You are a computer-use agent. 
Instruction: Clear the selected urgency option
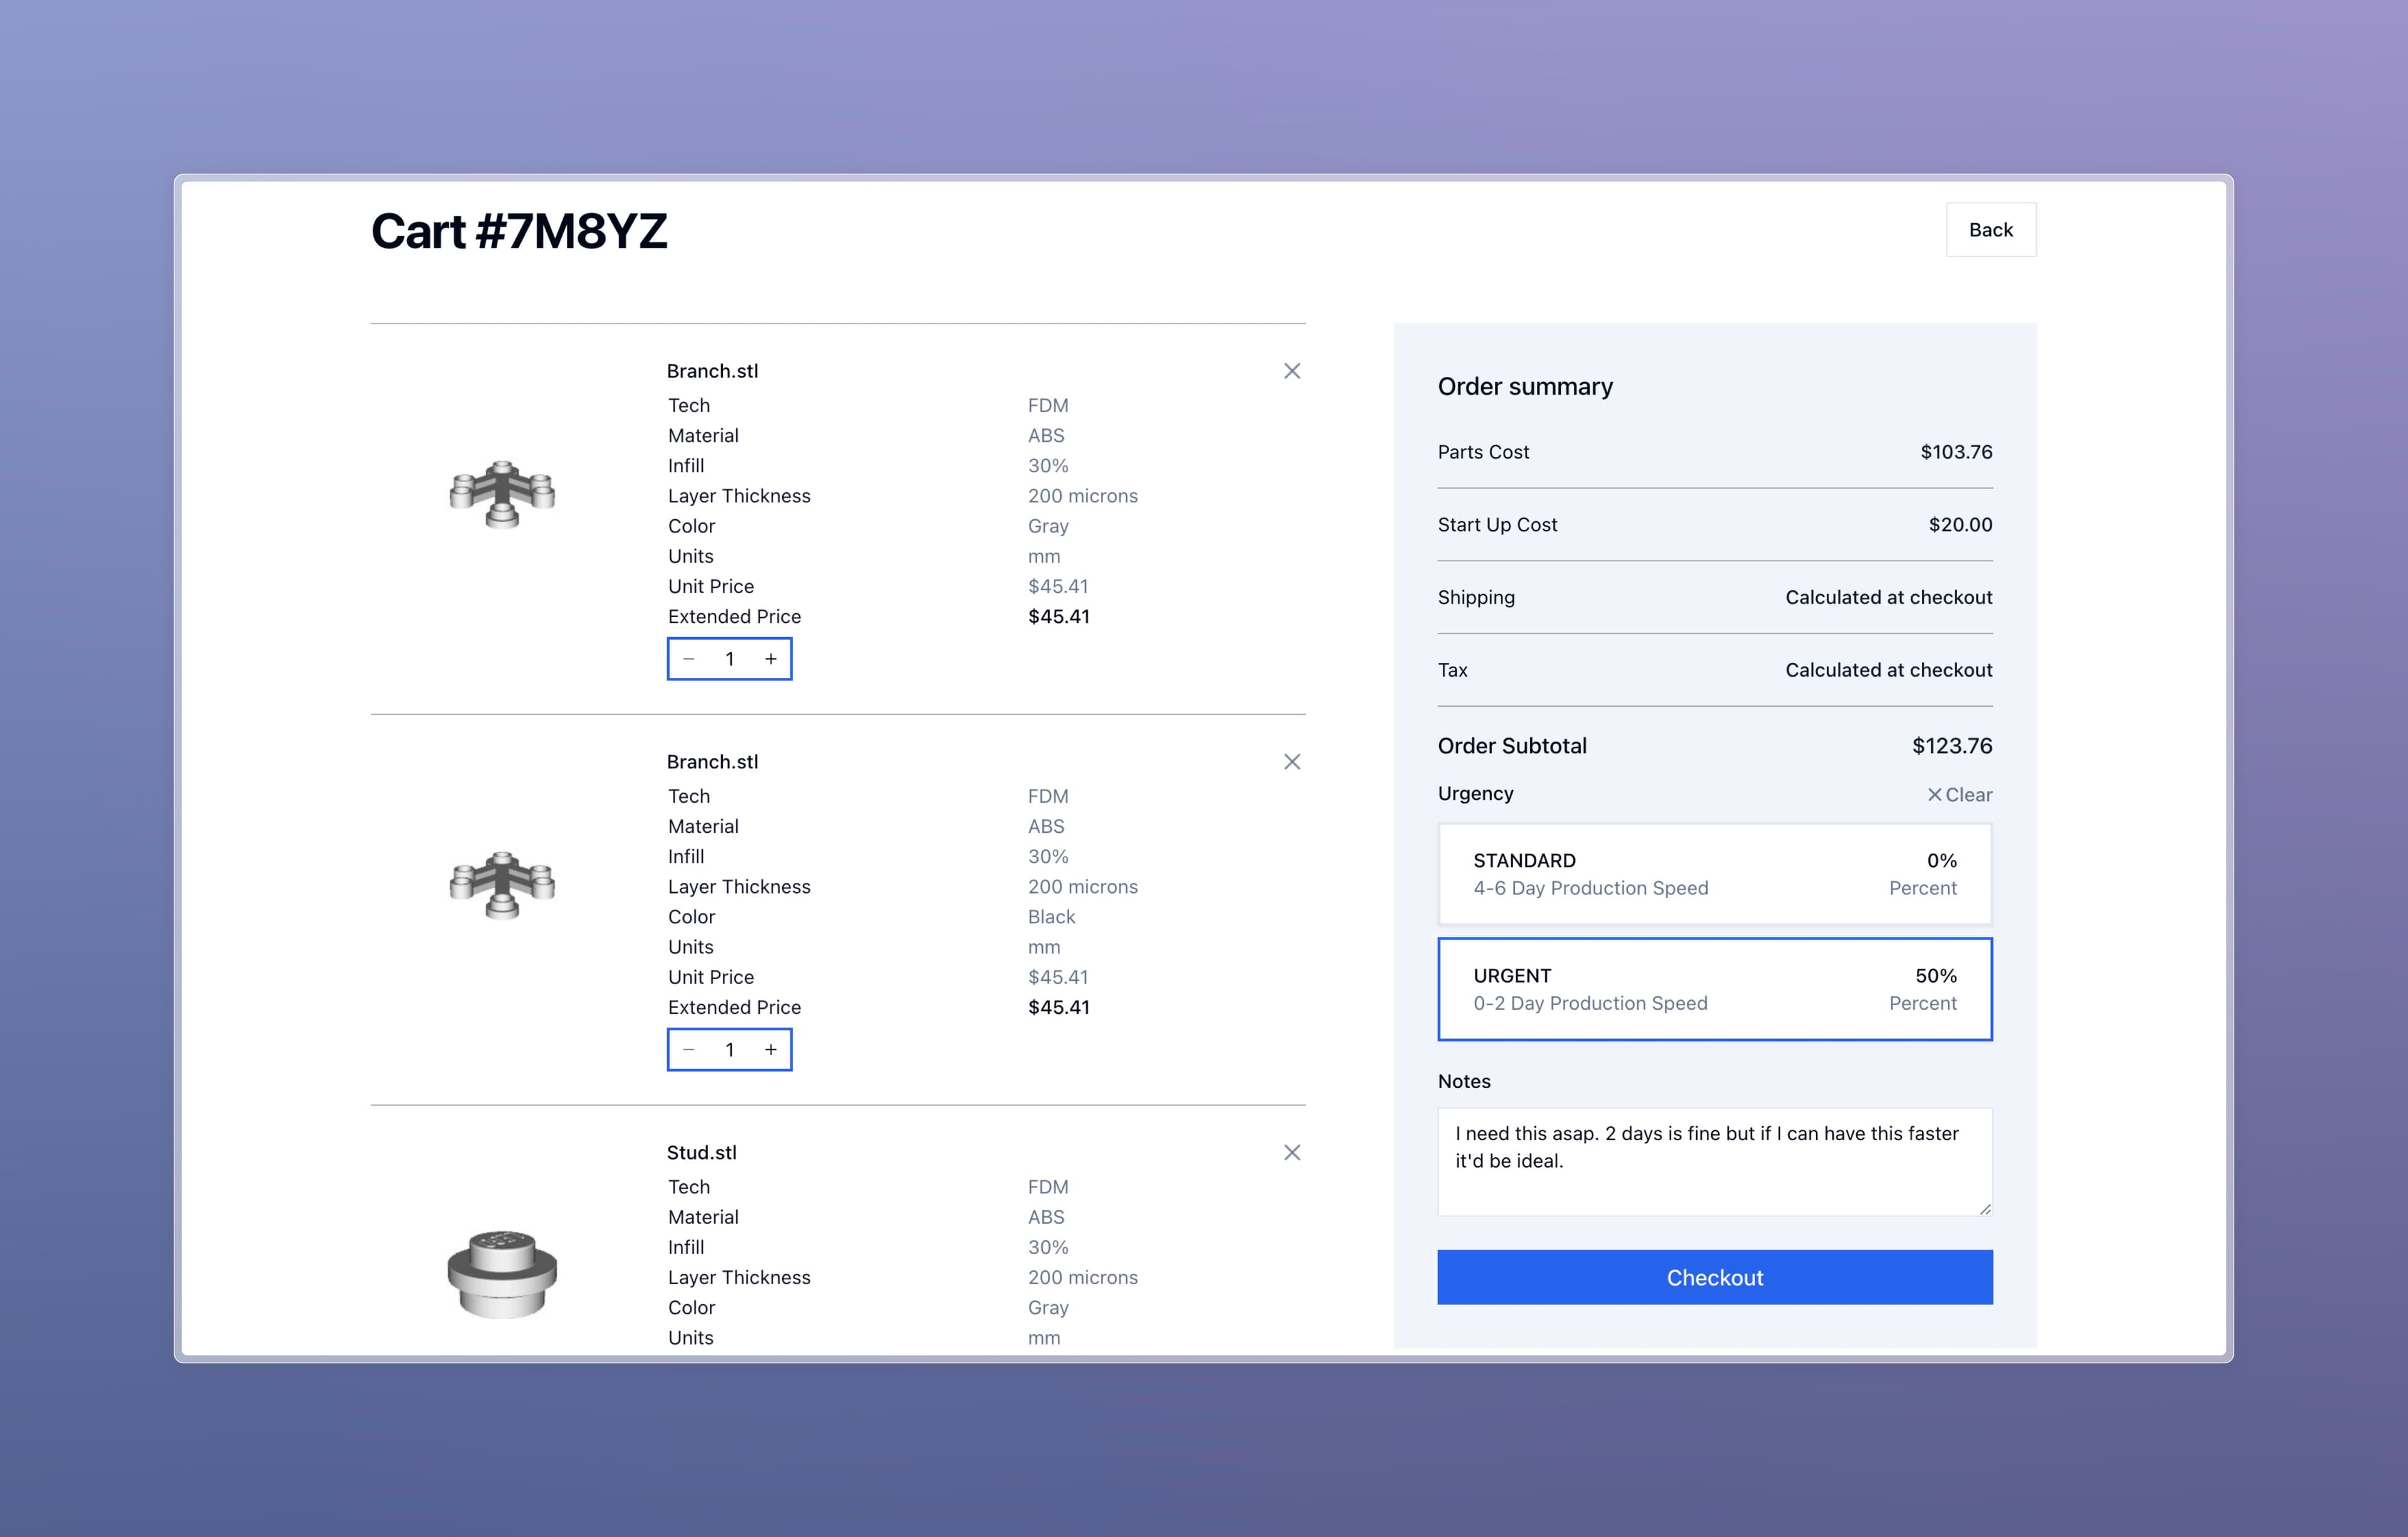[1958, 794]
